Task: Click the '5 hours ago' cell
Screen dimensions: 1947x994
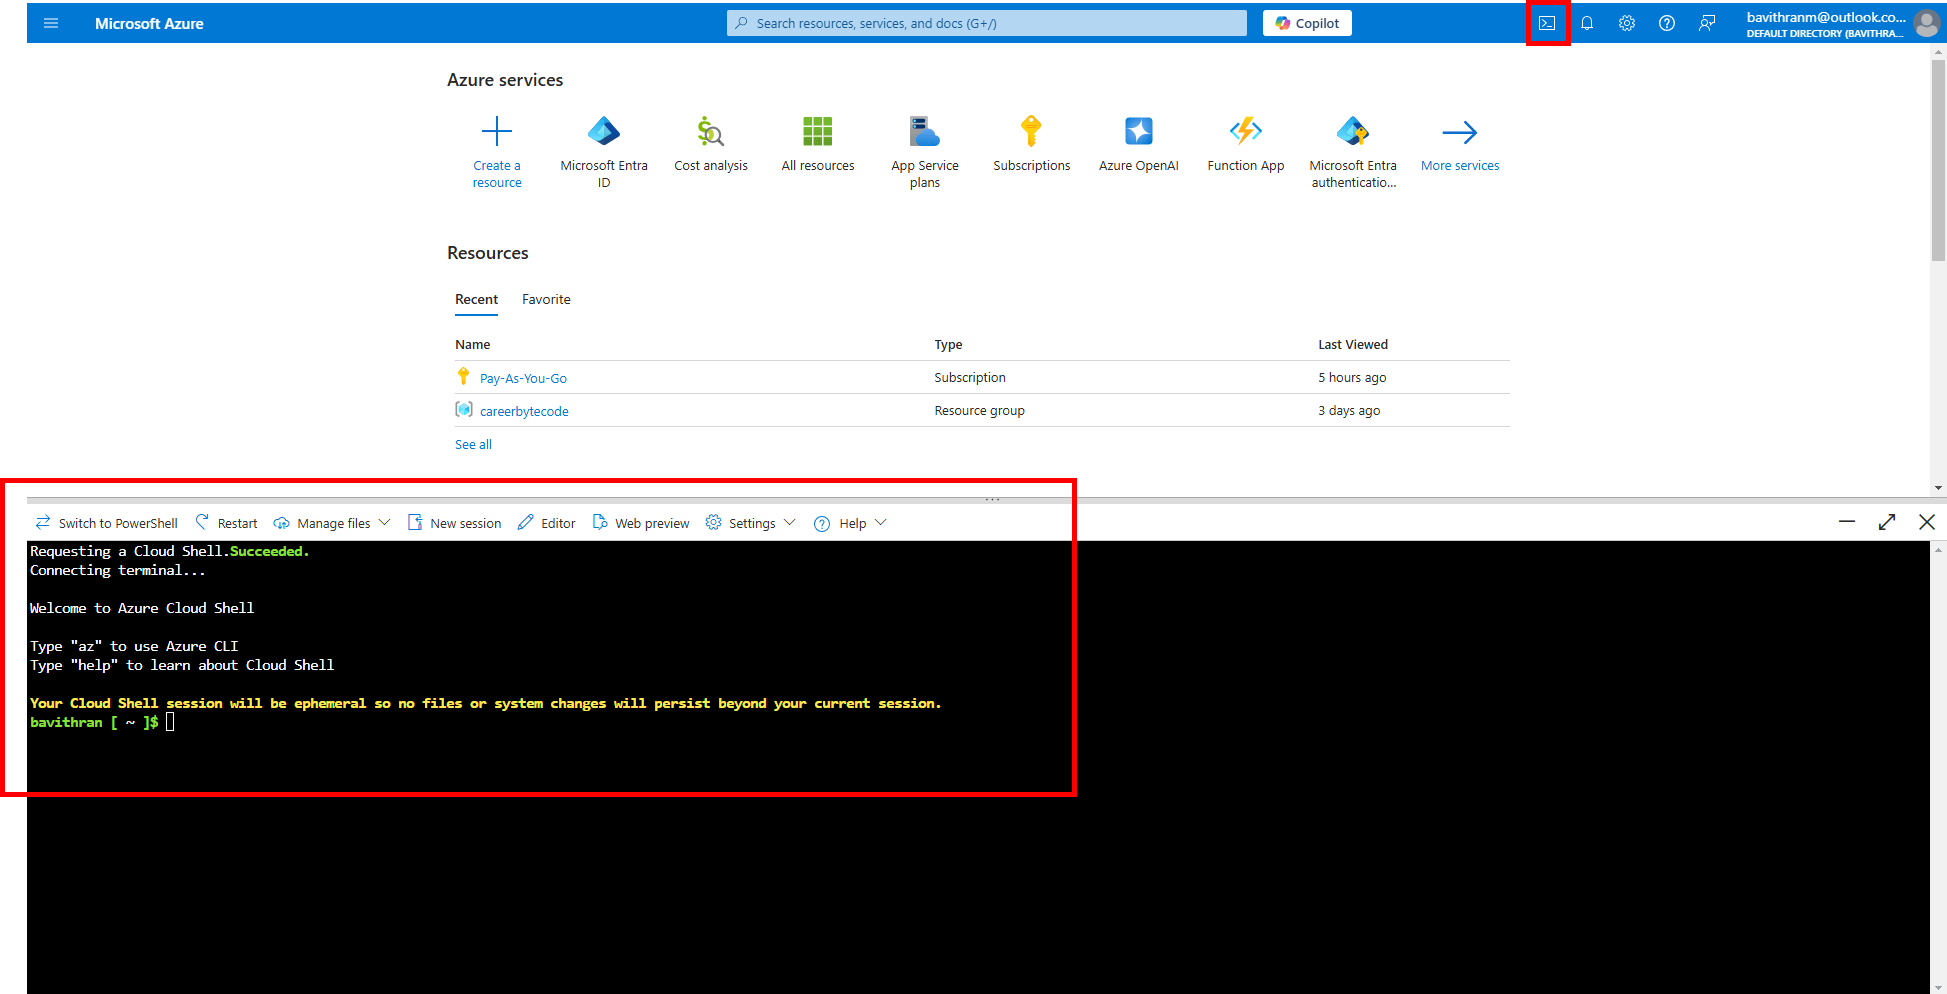Action: point(1352,377)
